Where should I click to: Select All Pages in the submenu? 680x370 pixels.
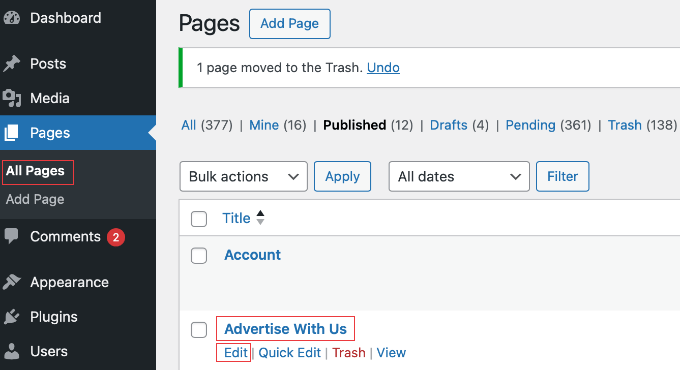coord(35,171)
